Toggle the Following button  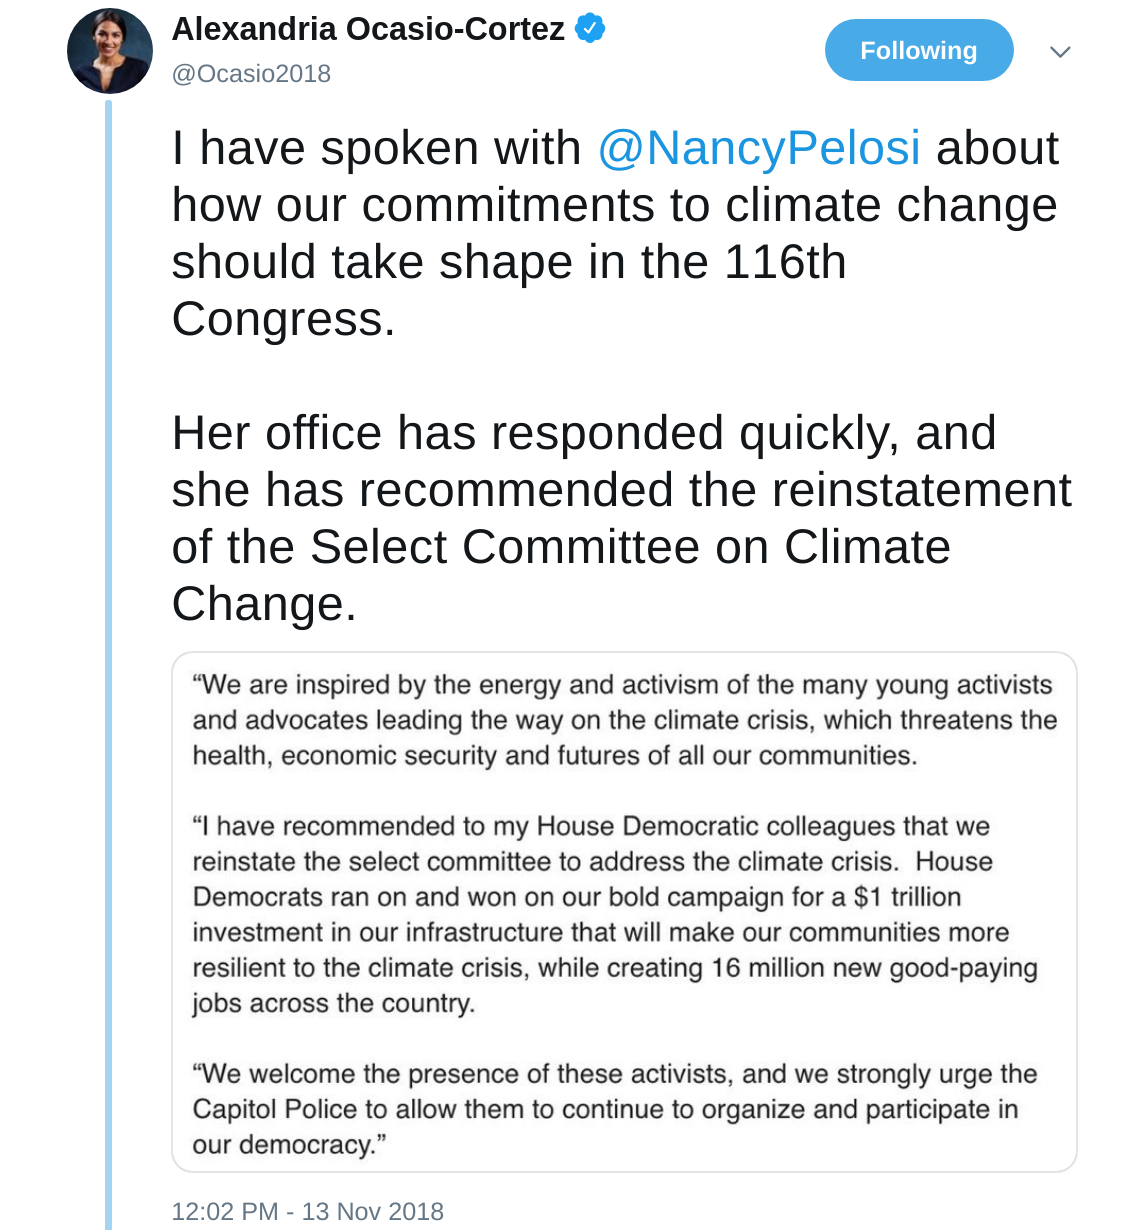click(x=918, y=51)
